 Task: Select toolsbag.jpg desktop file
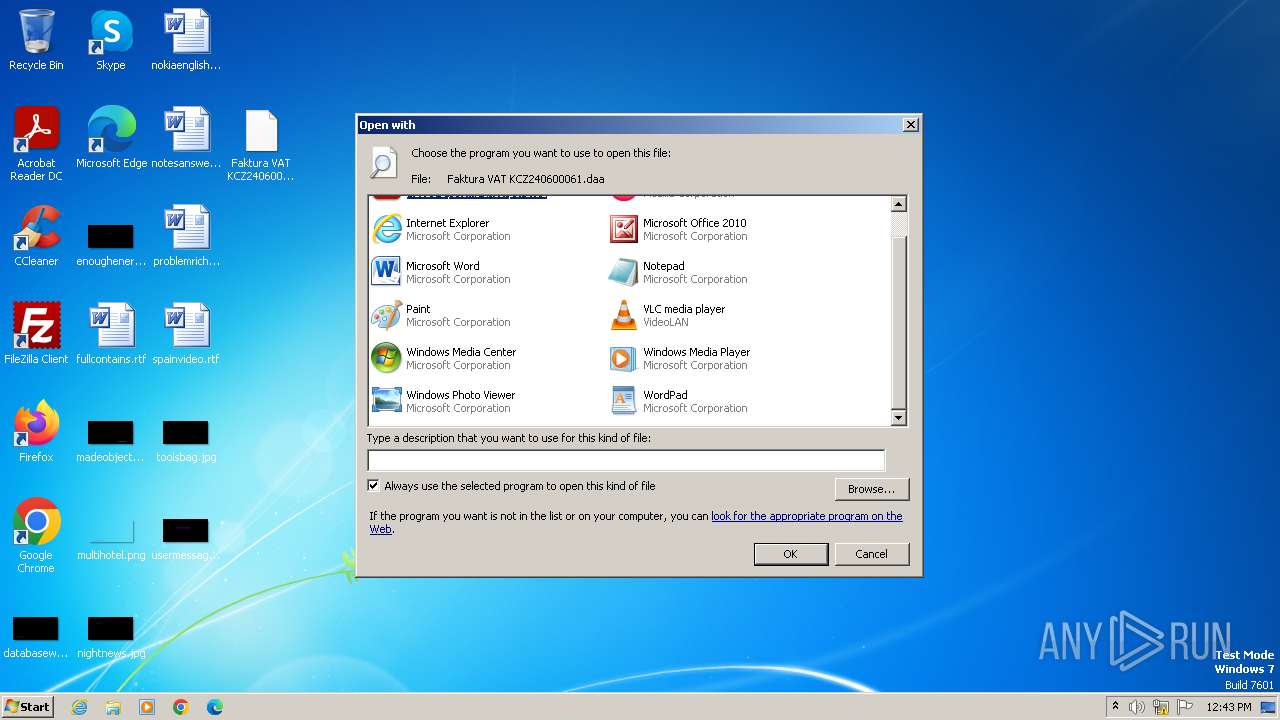coord(186,442)
